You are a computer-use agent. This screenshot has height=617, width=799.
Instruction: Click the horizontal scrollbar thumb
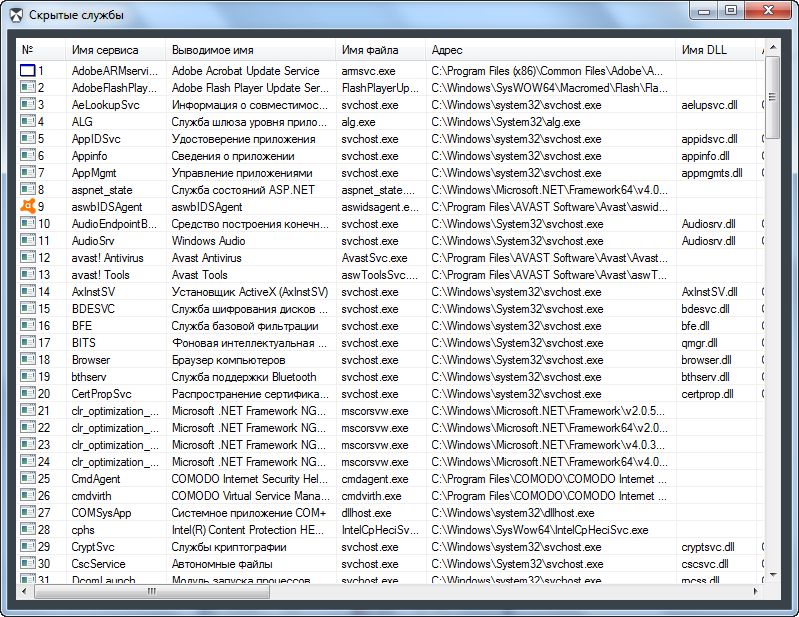[x=152, y=591]
